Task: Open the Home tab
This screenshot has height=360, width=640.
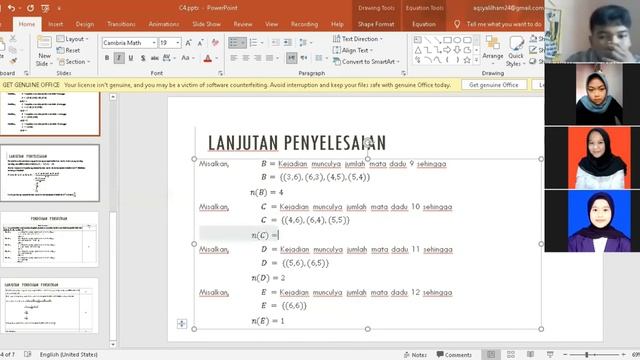Action: pos(27,24)
